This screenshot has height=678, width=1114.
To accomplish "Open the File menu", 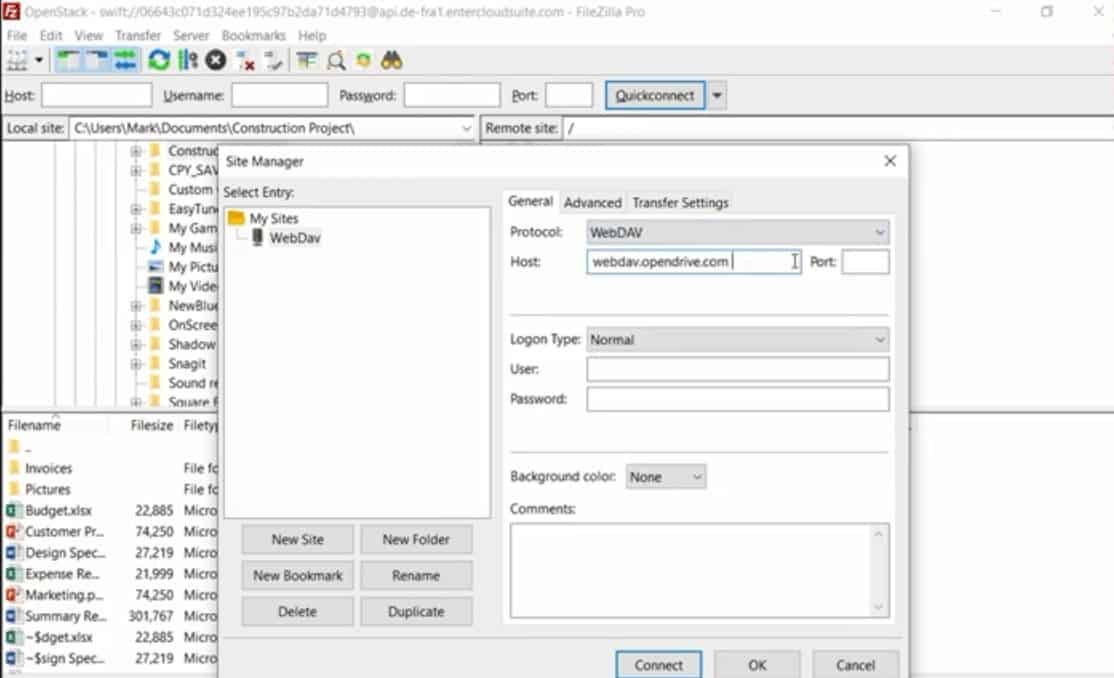I will [17, 35].
